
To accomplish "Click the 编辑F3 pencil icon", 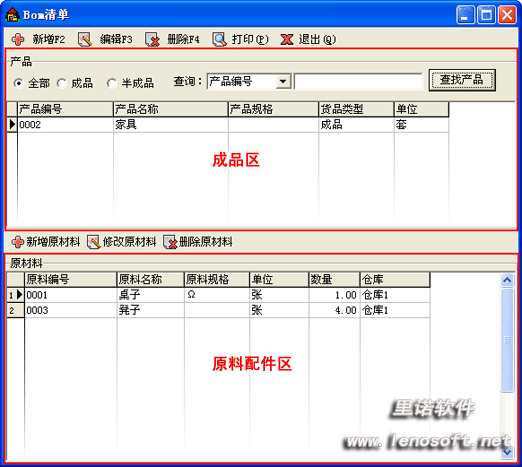I will point(85,39).
